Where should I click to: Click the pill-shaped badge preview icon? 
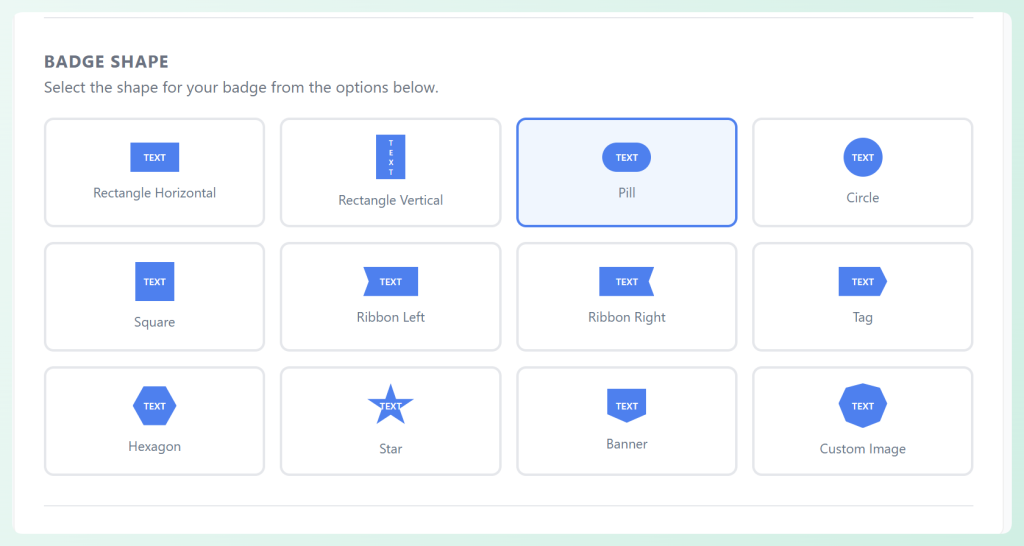point(626,157)
